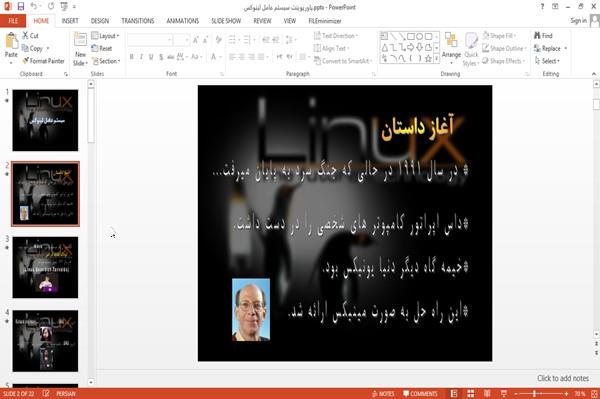Click the Replace button

550,48
